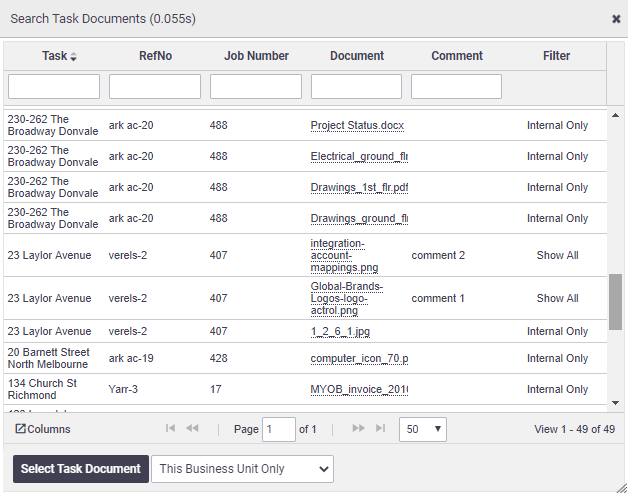Select the 20 Barnett Street North Melbourne cell

[48, 358]
